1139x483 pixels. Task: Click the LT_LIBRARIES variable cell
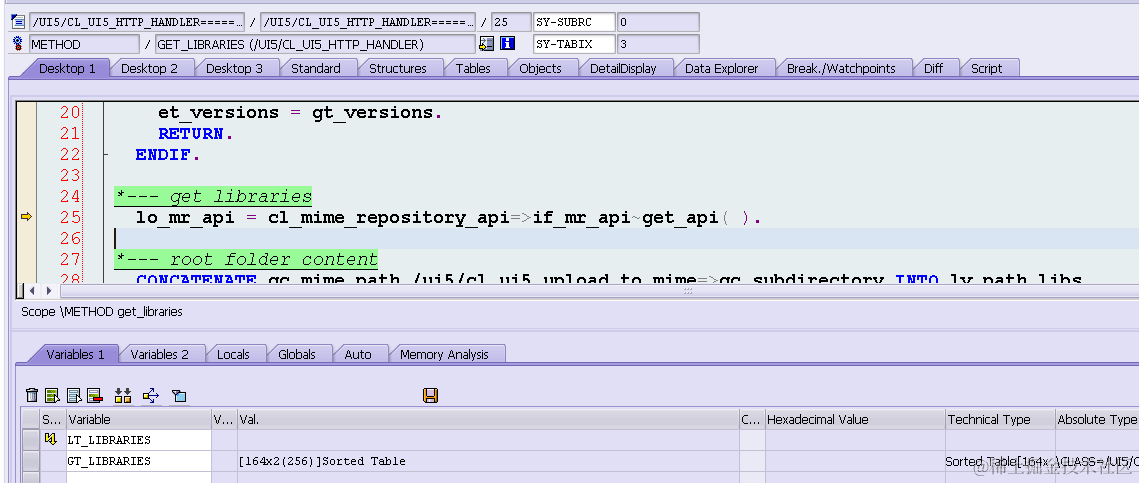coord(139,440)
